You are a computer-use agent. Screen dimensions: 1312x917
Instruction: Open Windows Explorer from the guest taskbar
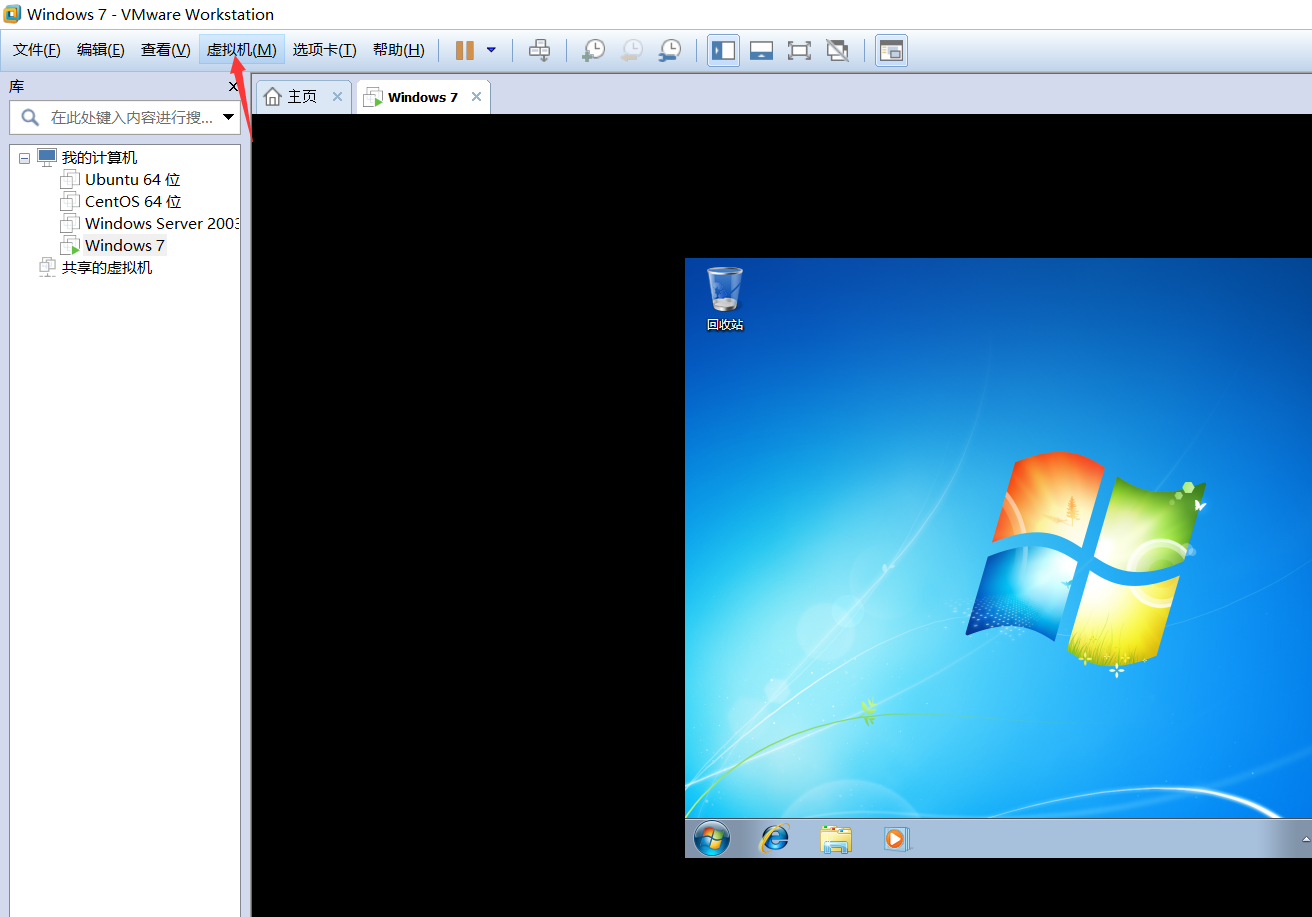click(x=836, y=839)
